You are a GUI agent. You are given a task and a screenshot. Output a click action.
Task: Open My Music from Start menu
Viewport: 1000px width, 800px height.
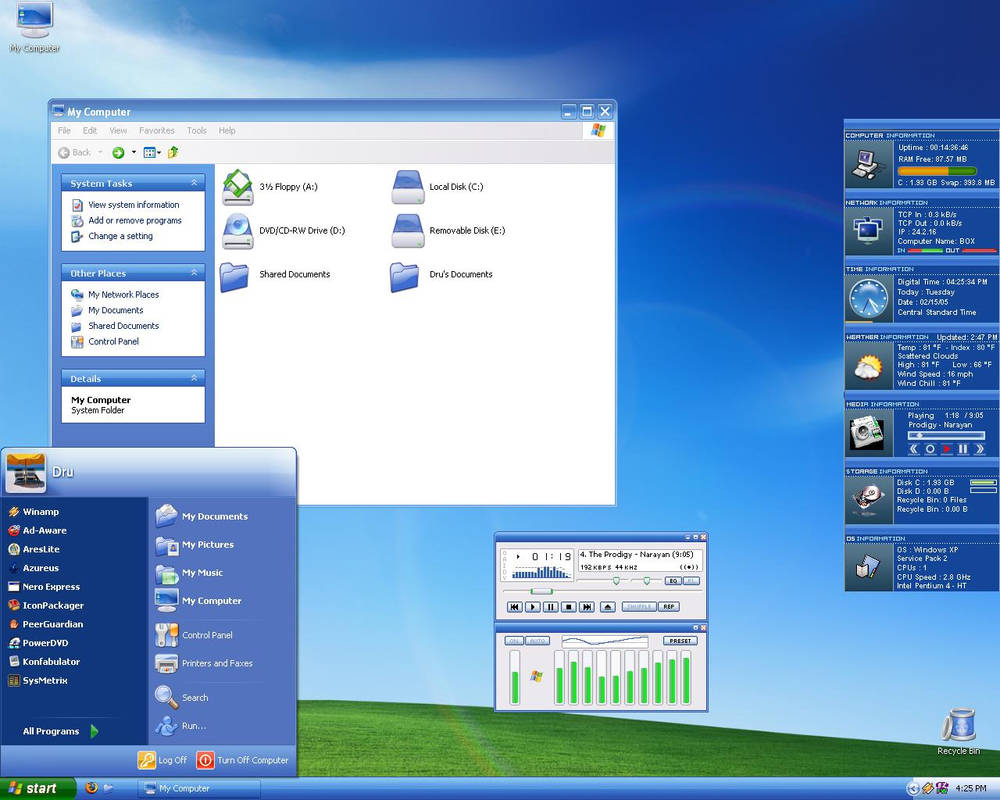[189, 574]
